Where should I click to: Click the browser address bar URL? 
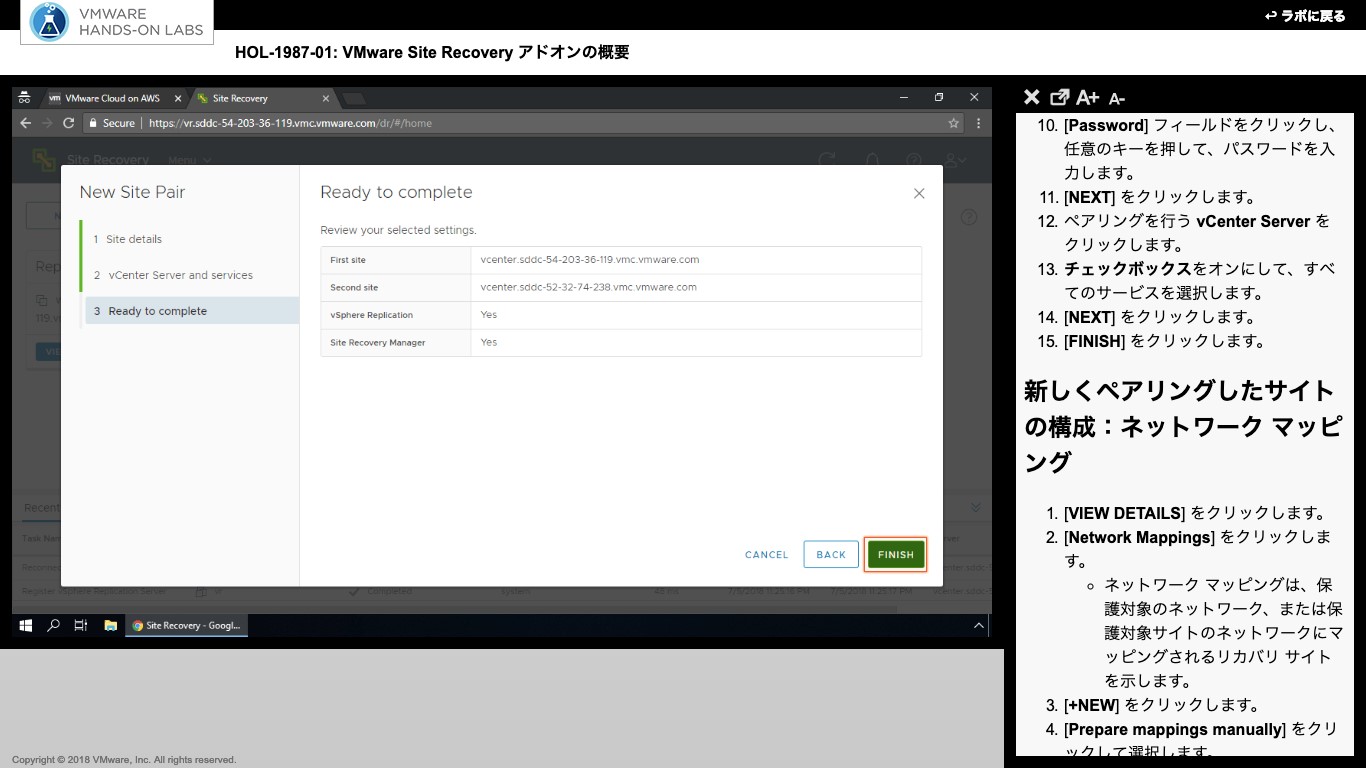290,123
